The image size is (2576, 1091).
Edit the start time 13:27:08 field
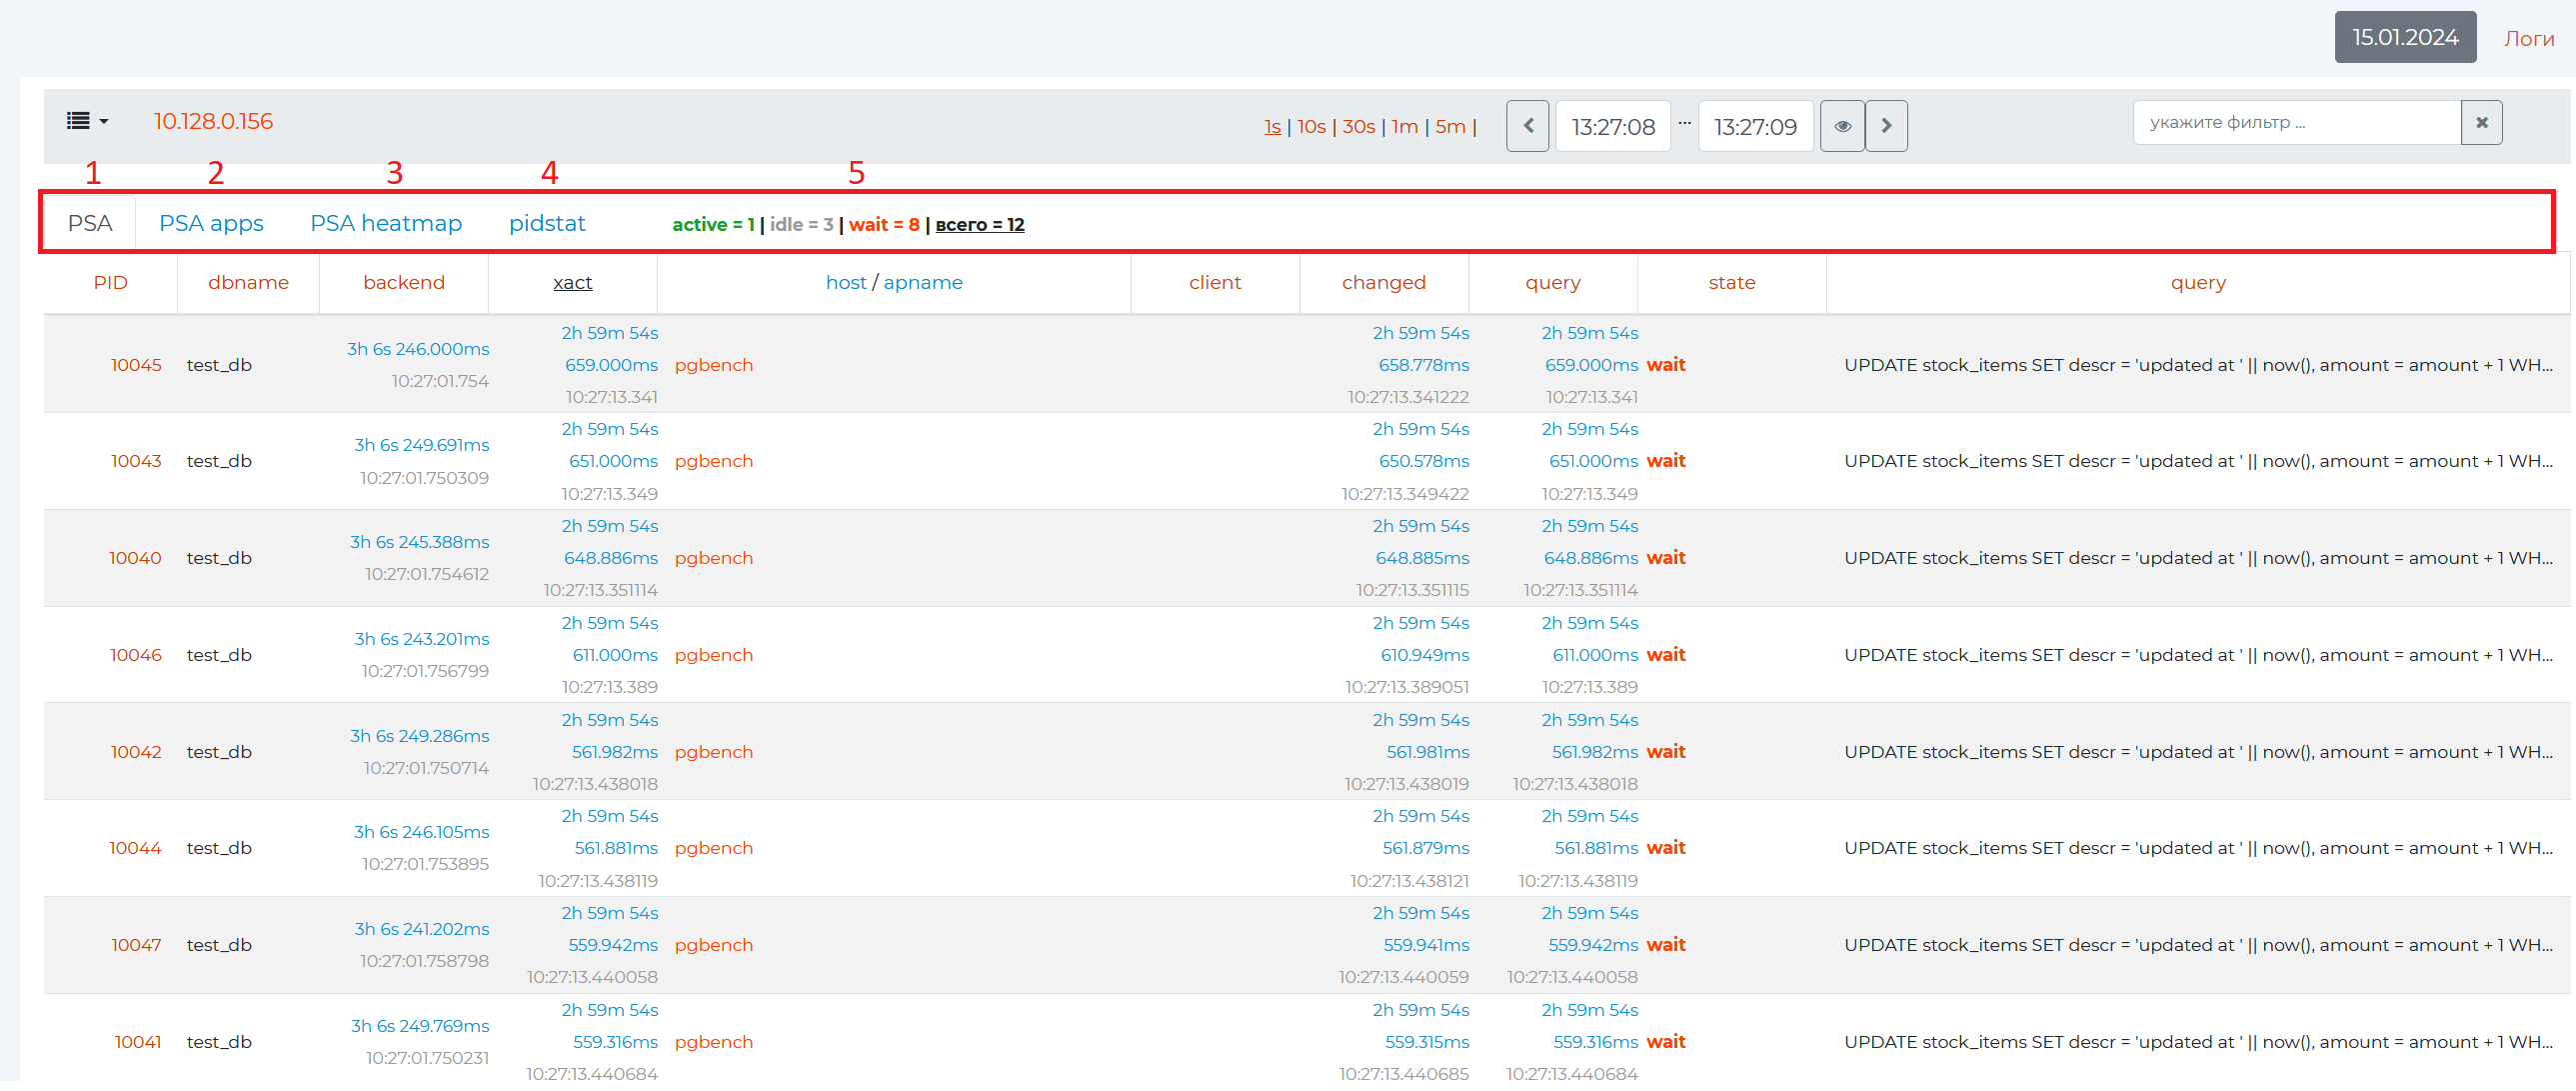click(1613, 126)
